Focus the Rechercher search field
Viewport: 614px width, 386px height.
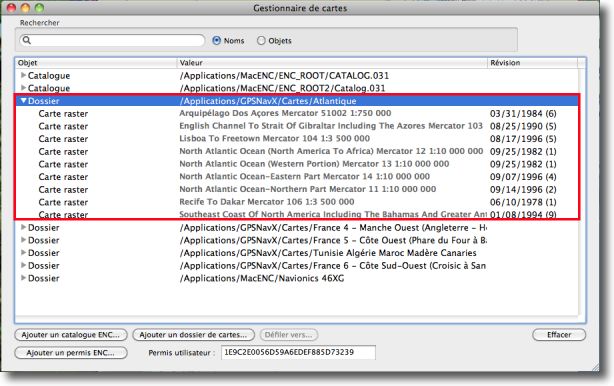tap(112, 40)
